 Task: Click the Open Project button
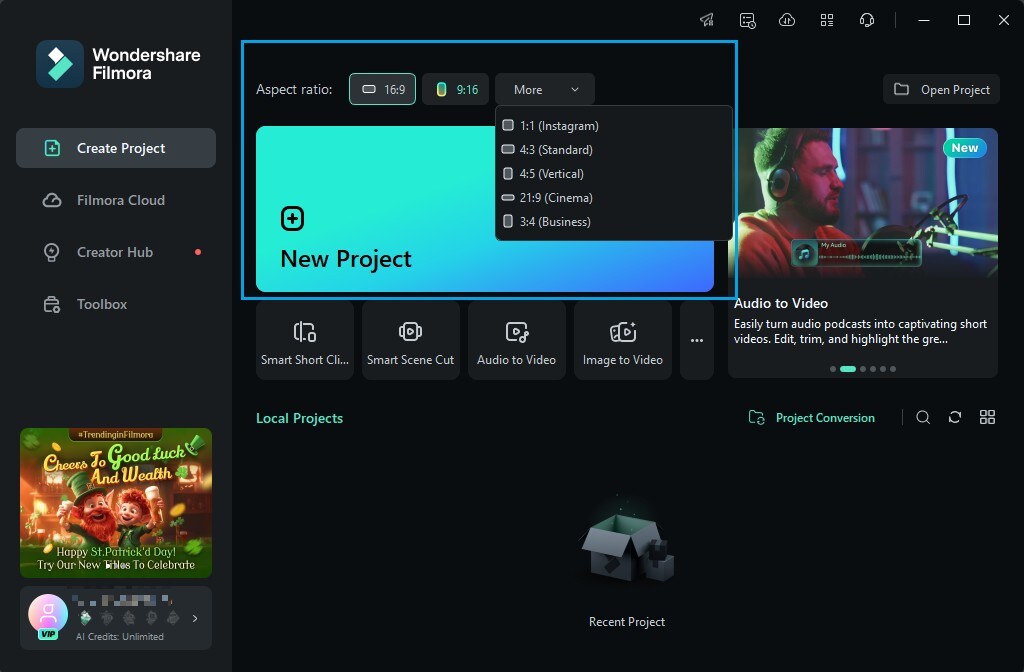tap(941, 89)
